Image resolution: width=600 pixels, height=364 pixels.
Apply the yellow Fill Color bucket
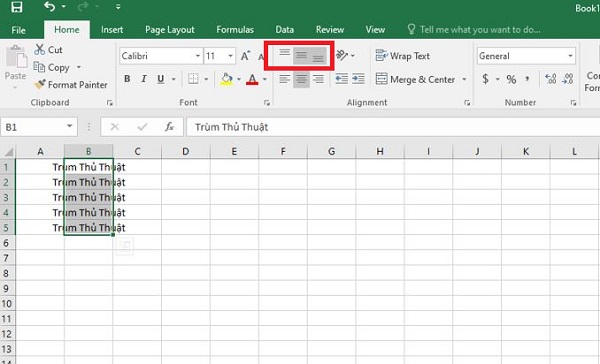tap(227, 79)
